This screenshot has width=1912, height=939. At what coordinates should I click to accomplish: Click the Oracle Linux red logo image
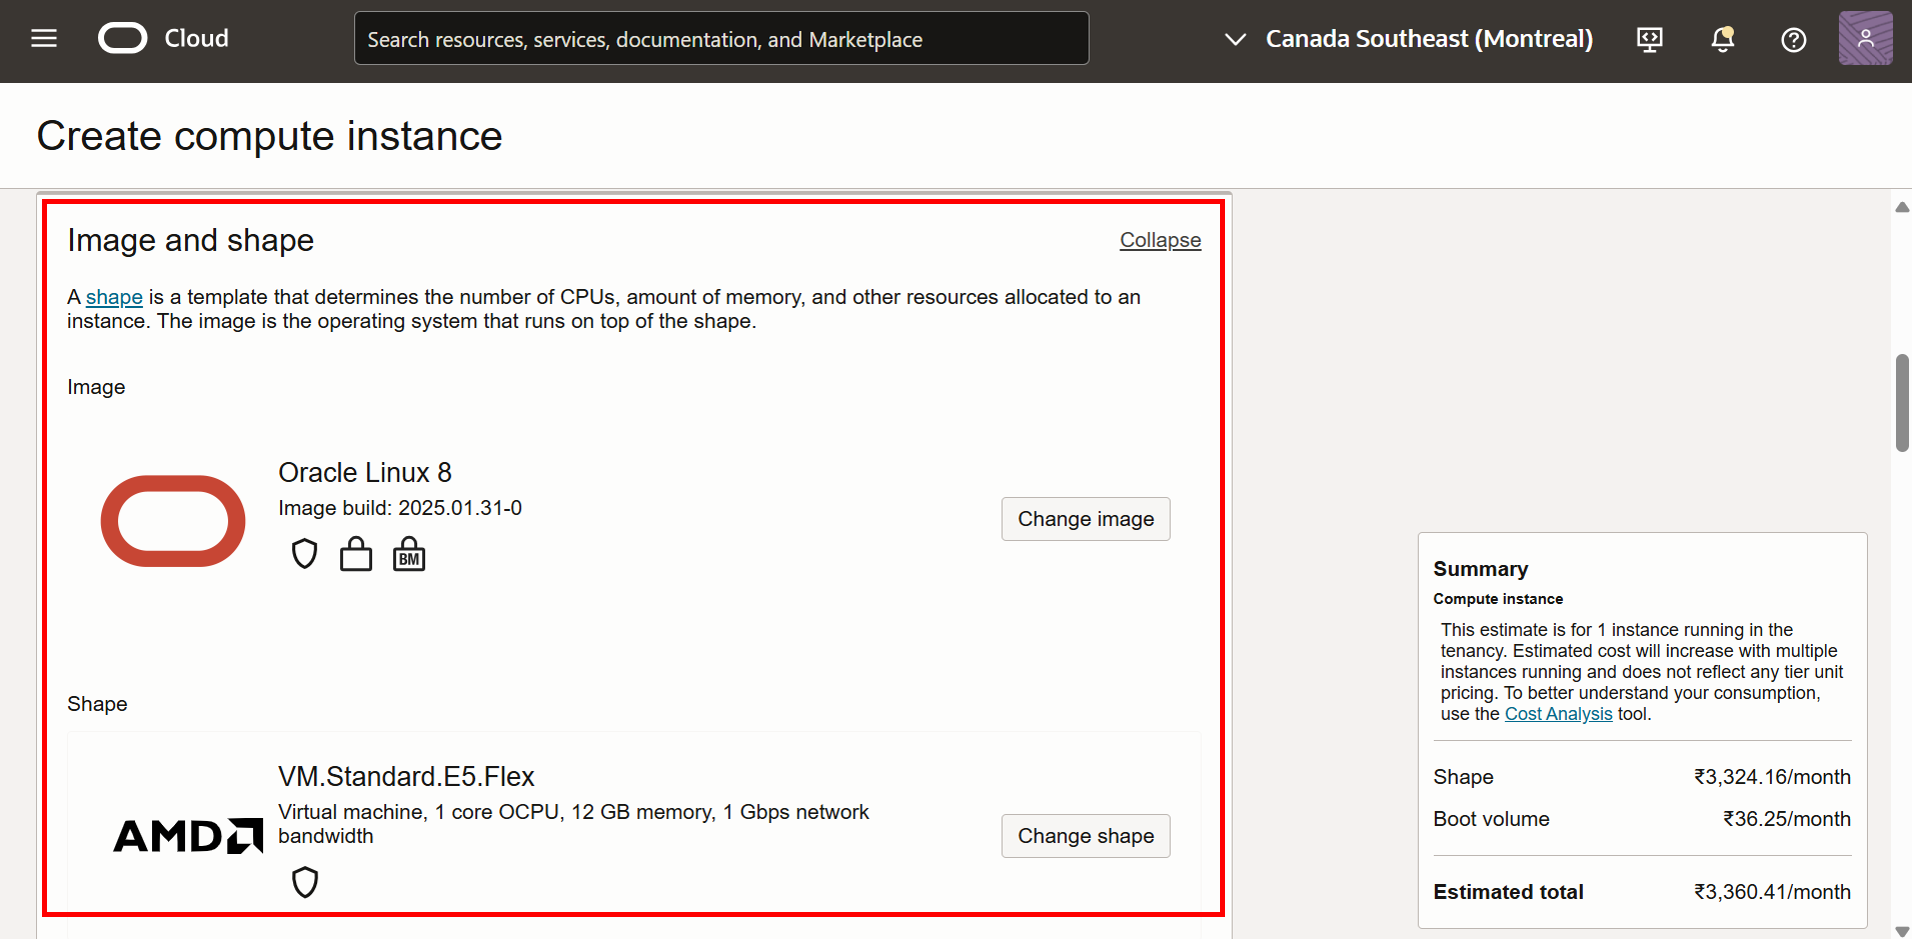click(x=173, y=521)
